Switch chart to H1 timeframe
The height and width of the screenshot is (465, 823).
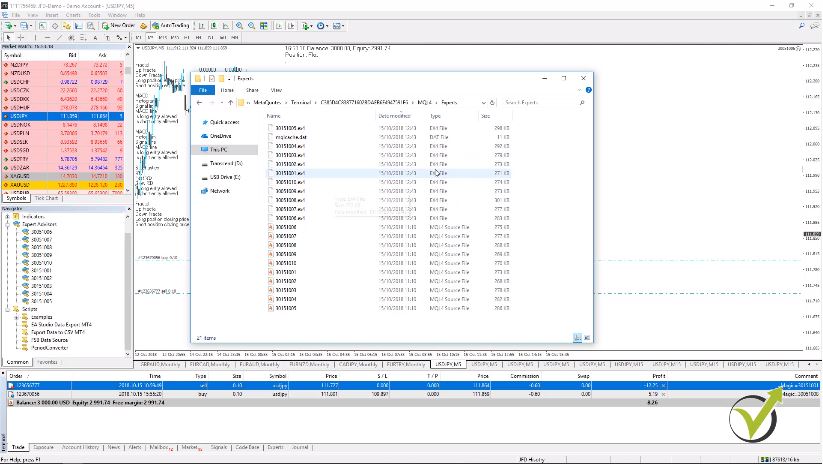coord(187,38)
